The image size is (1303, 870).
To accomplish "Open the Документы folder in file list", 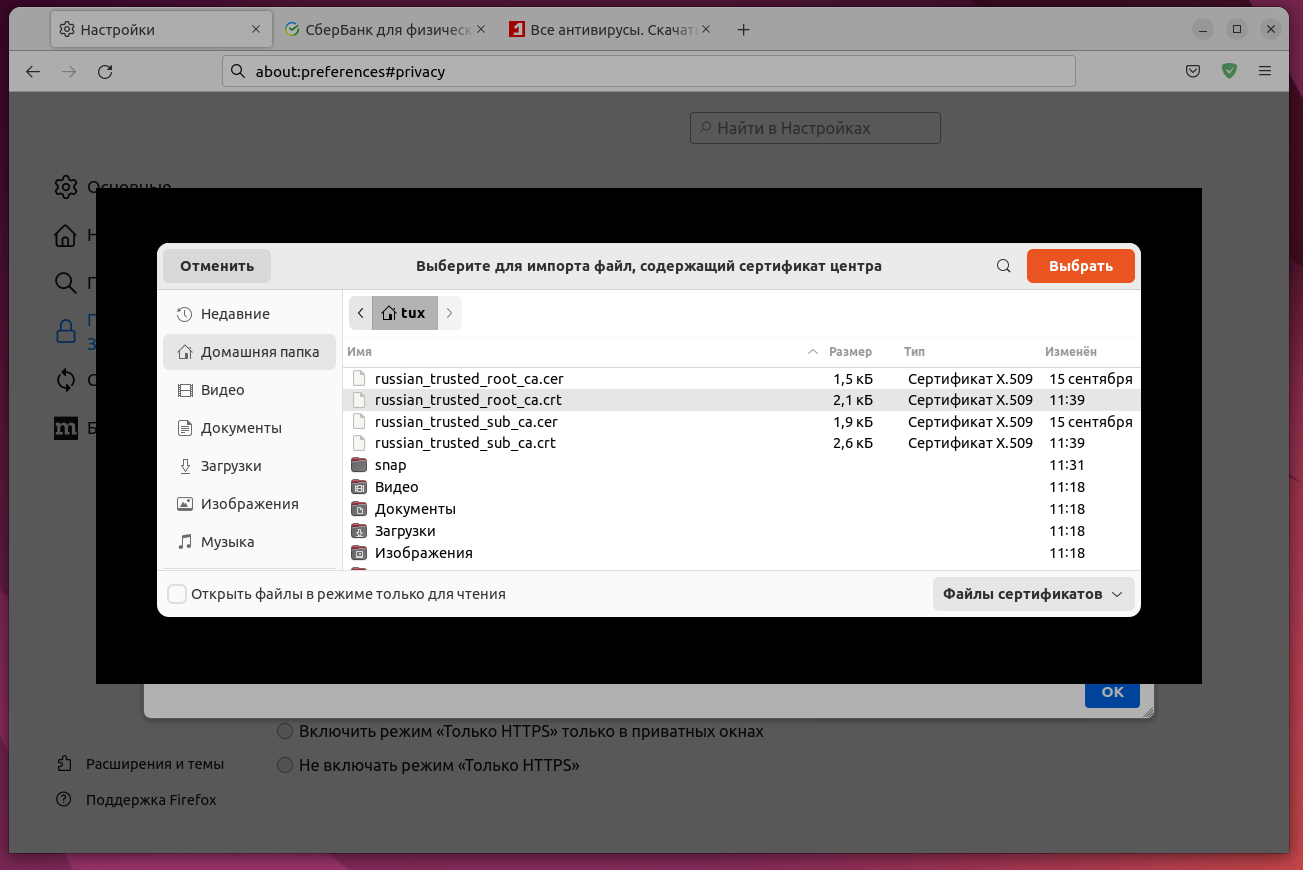I will pos(742,509).
